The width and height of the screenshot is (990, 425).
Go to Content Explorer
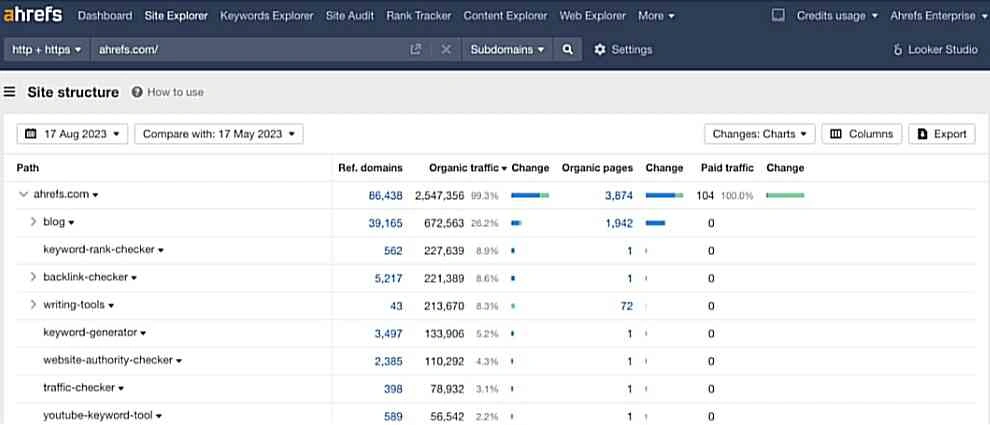tap(505, 16)
